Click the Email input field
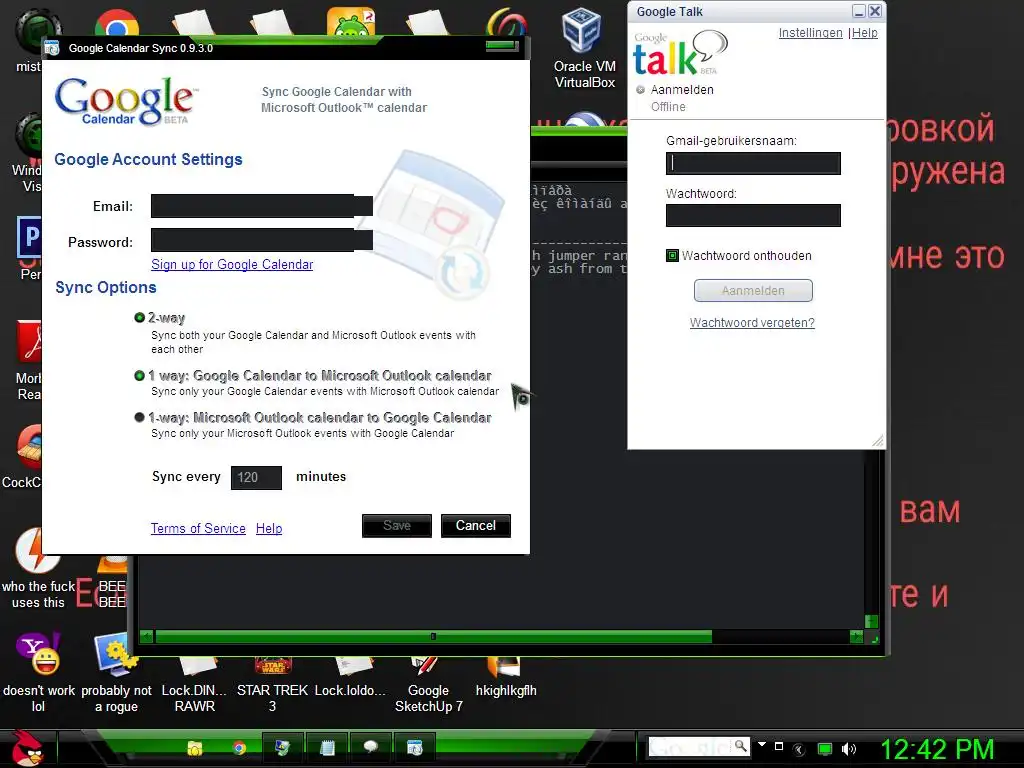Image resolution: width=1024 pixels, height=768 pixels. point(262,206)
